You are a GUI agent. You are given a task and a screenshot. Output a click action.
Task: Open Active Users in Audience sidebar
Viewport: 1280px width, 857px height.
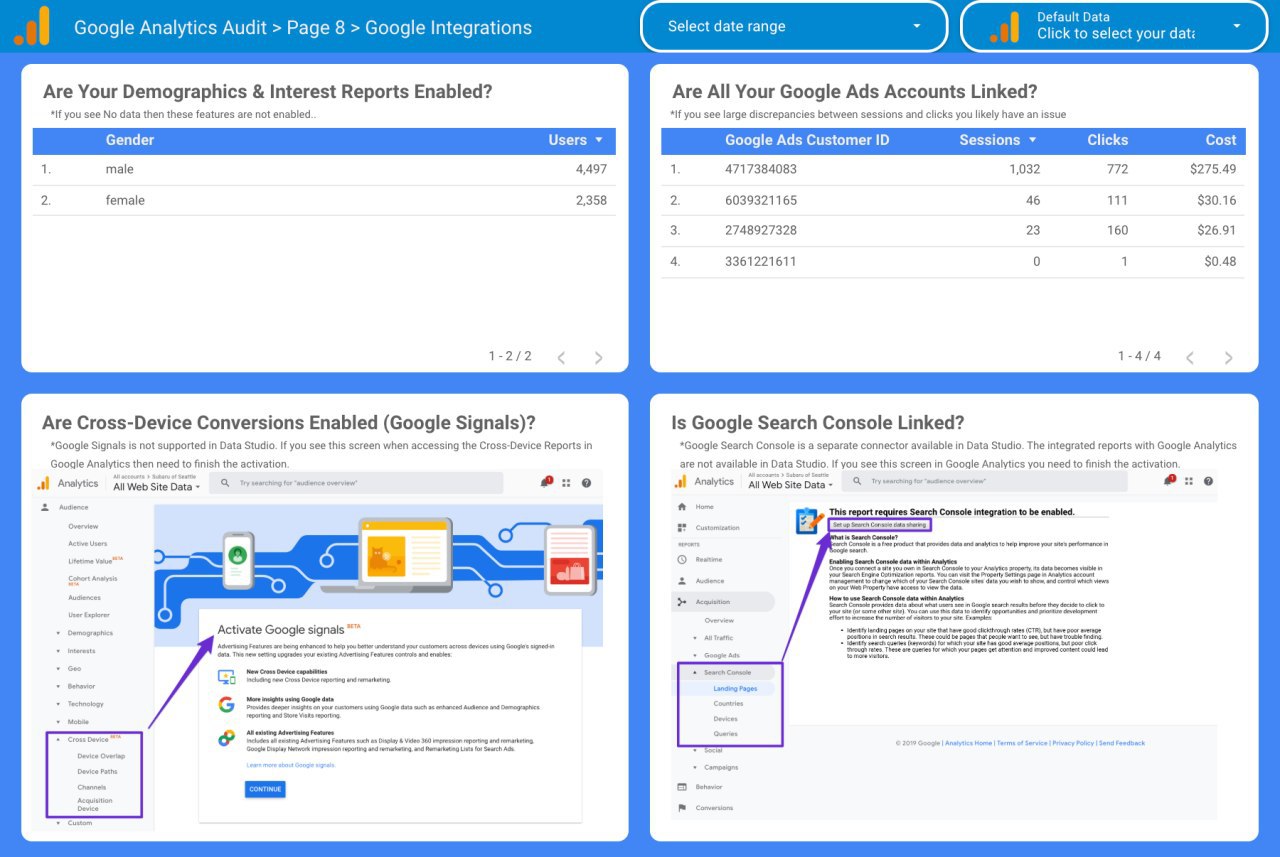point(88,544)
